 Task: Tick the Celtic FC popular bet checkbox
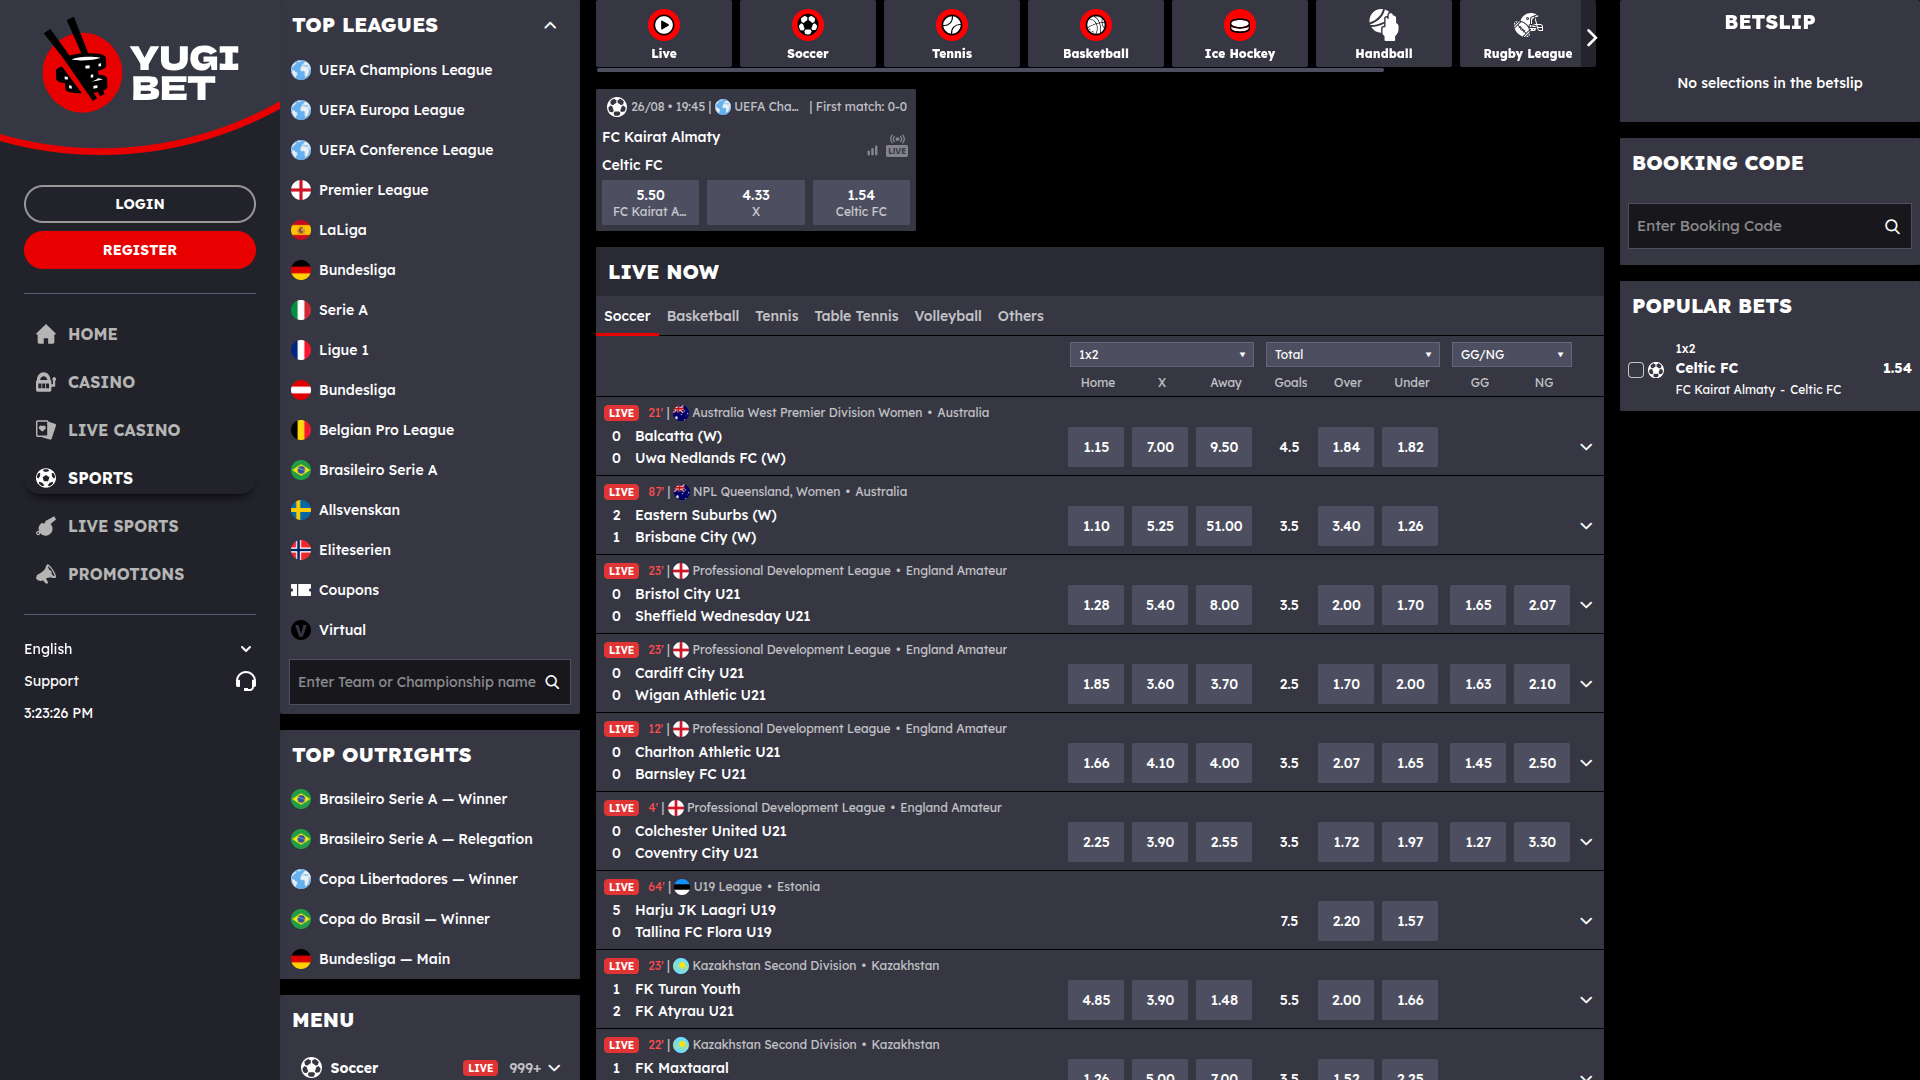(1636, 370)
